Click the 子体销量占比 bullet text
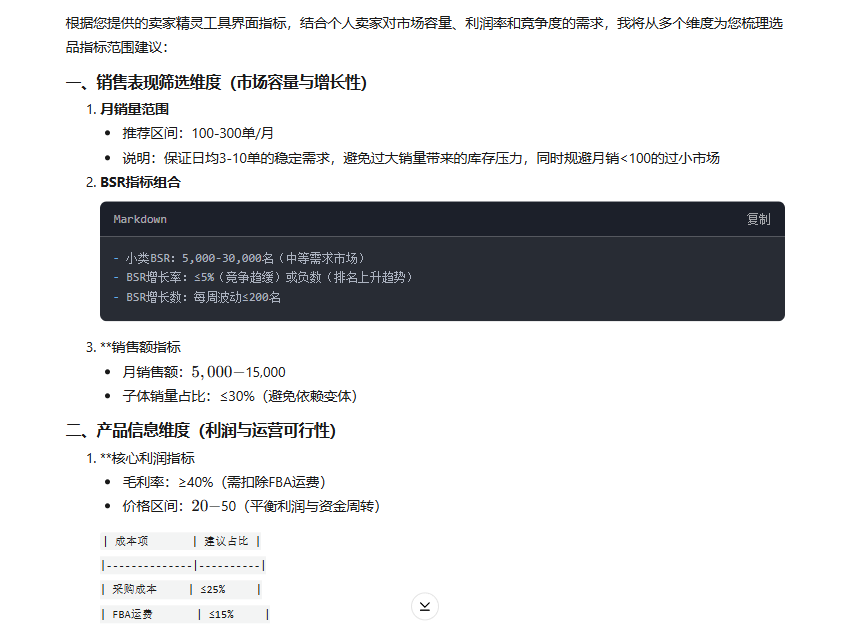 [239, 396]
